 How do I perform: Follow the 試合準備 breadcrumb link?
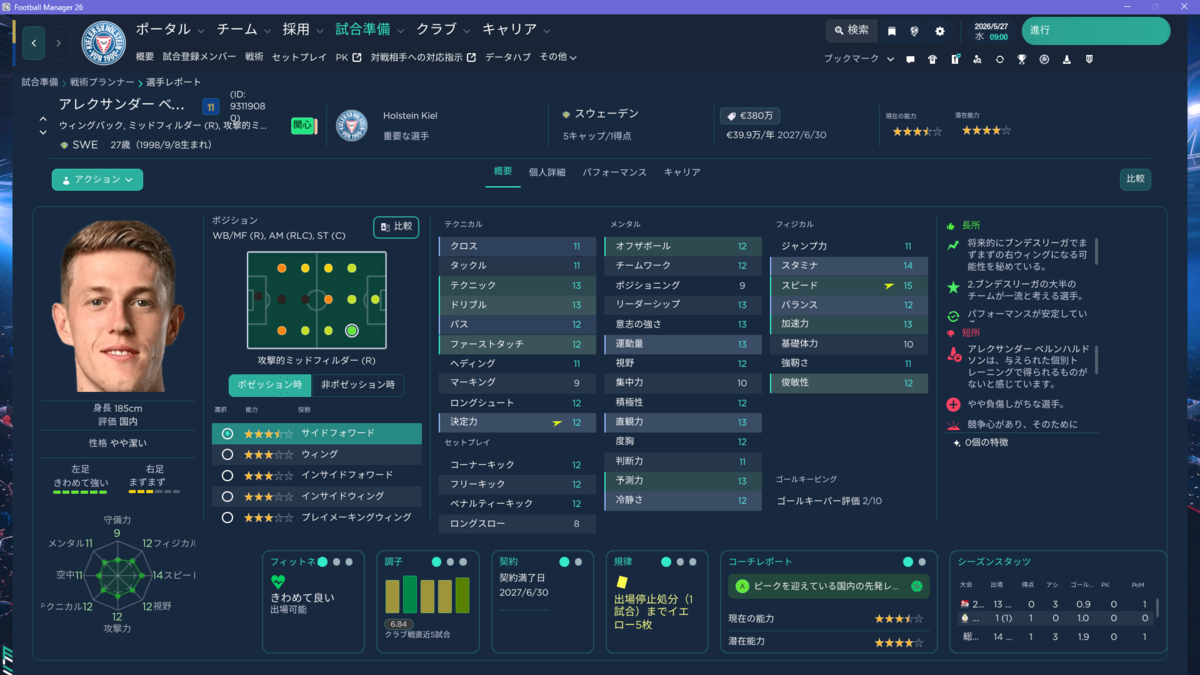pyautogui.click(x=39, y=82)
